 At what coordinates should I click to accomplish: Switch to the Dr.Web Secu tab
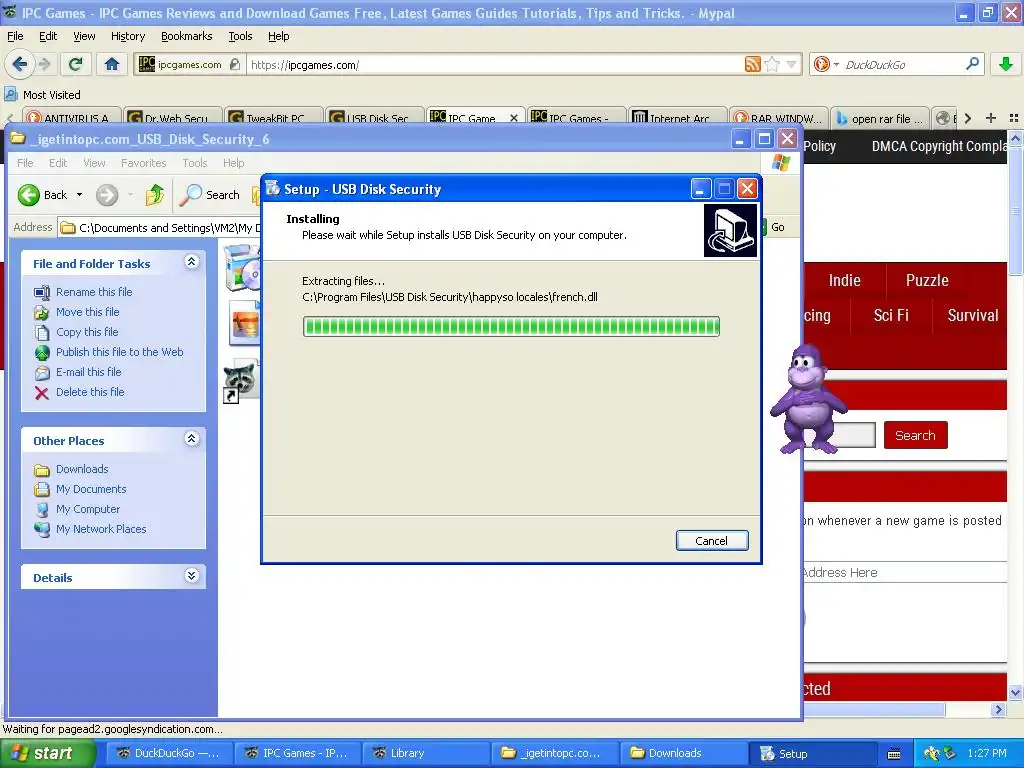click(172, 118)
